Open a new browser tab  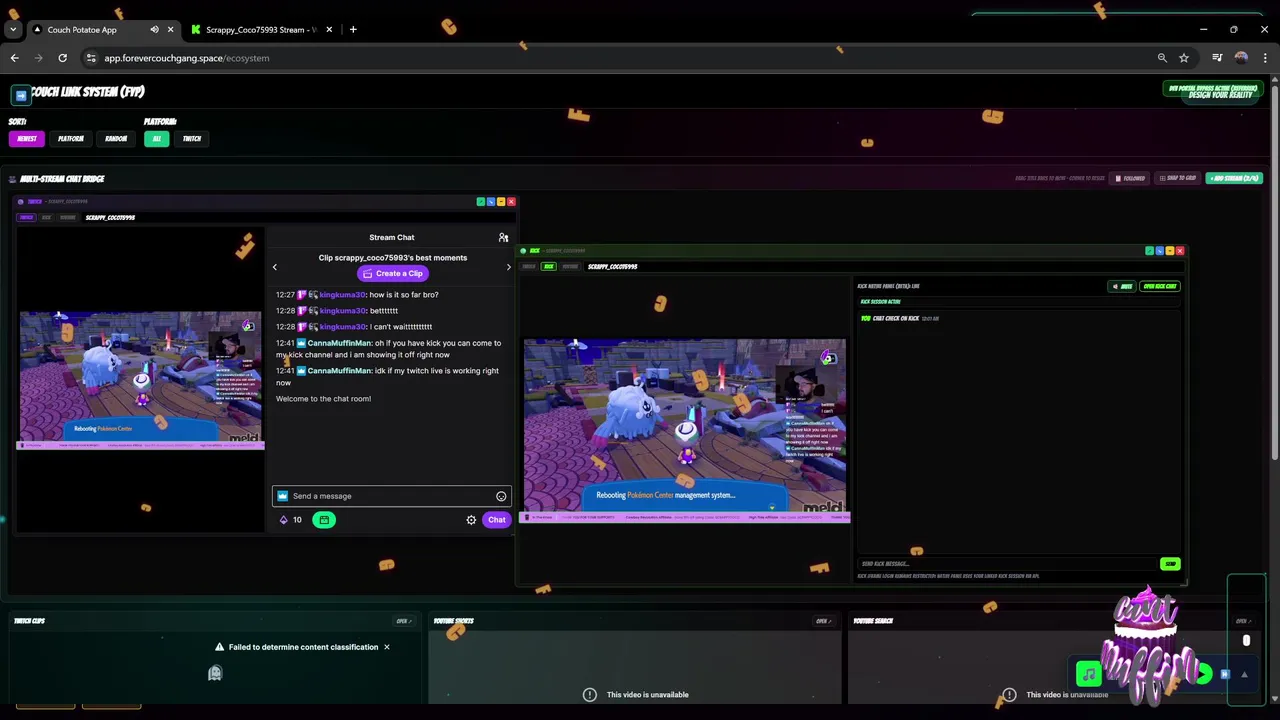tap(353, 30)
